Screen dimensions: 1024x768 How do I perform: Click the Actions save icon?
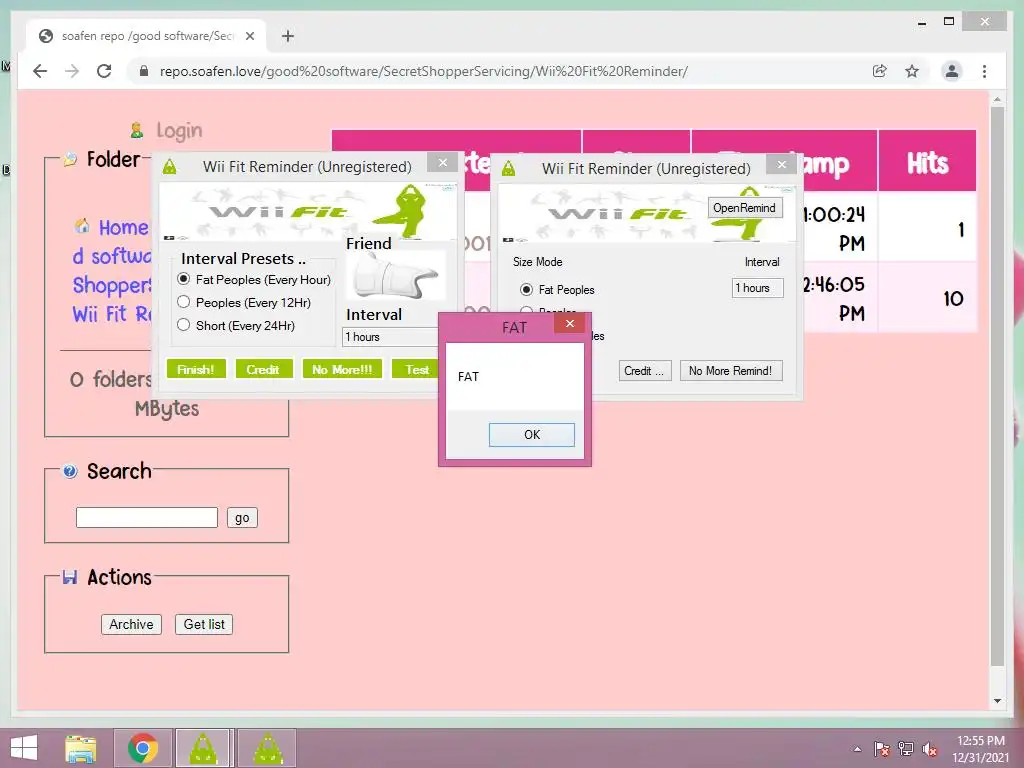tap(70, 577)
